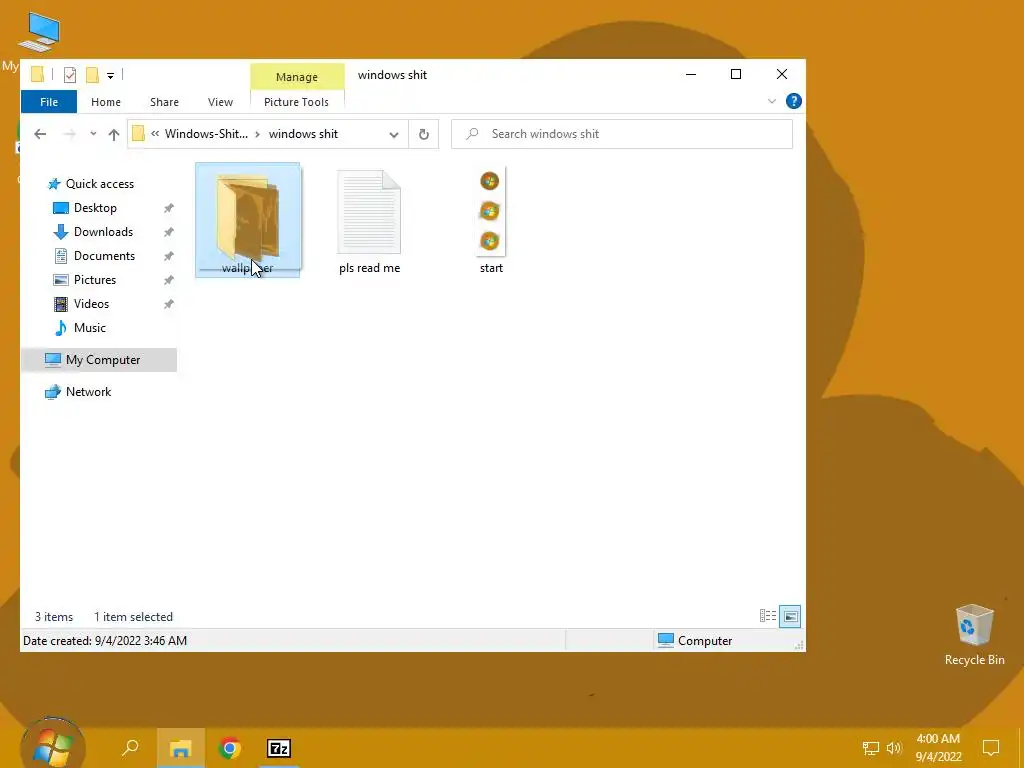
Task: Click the '3 items' status text
Action: tap(54, 617)
